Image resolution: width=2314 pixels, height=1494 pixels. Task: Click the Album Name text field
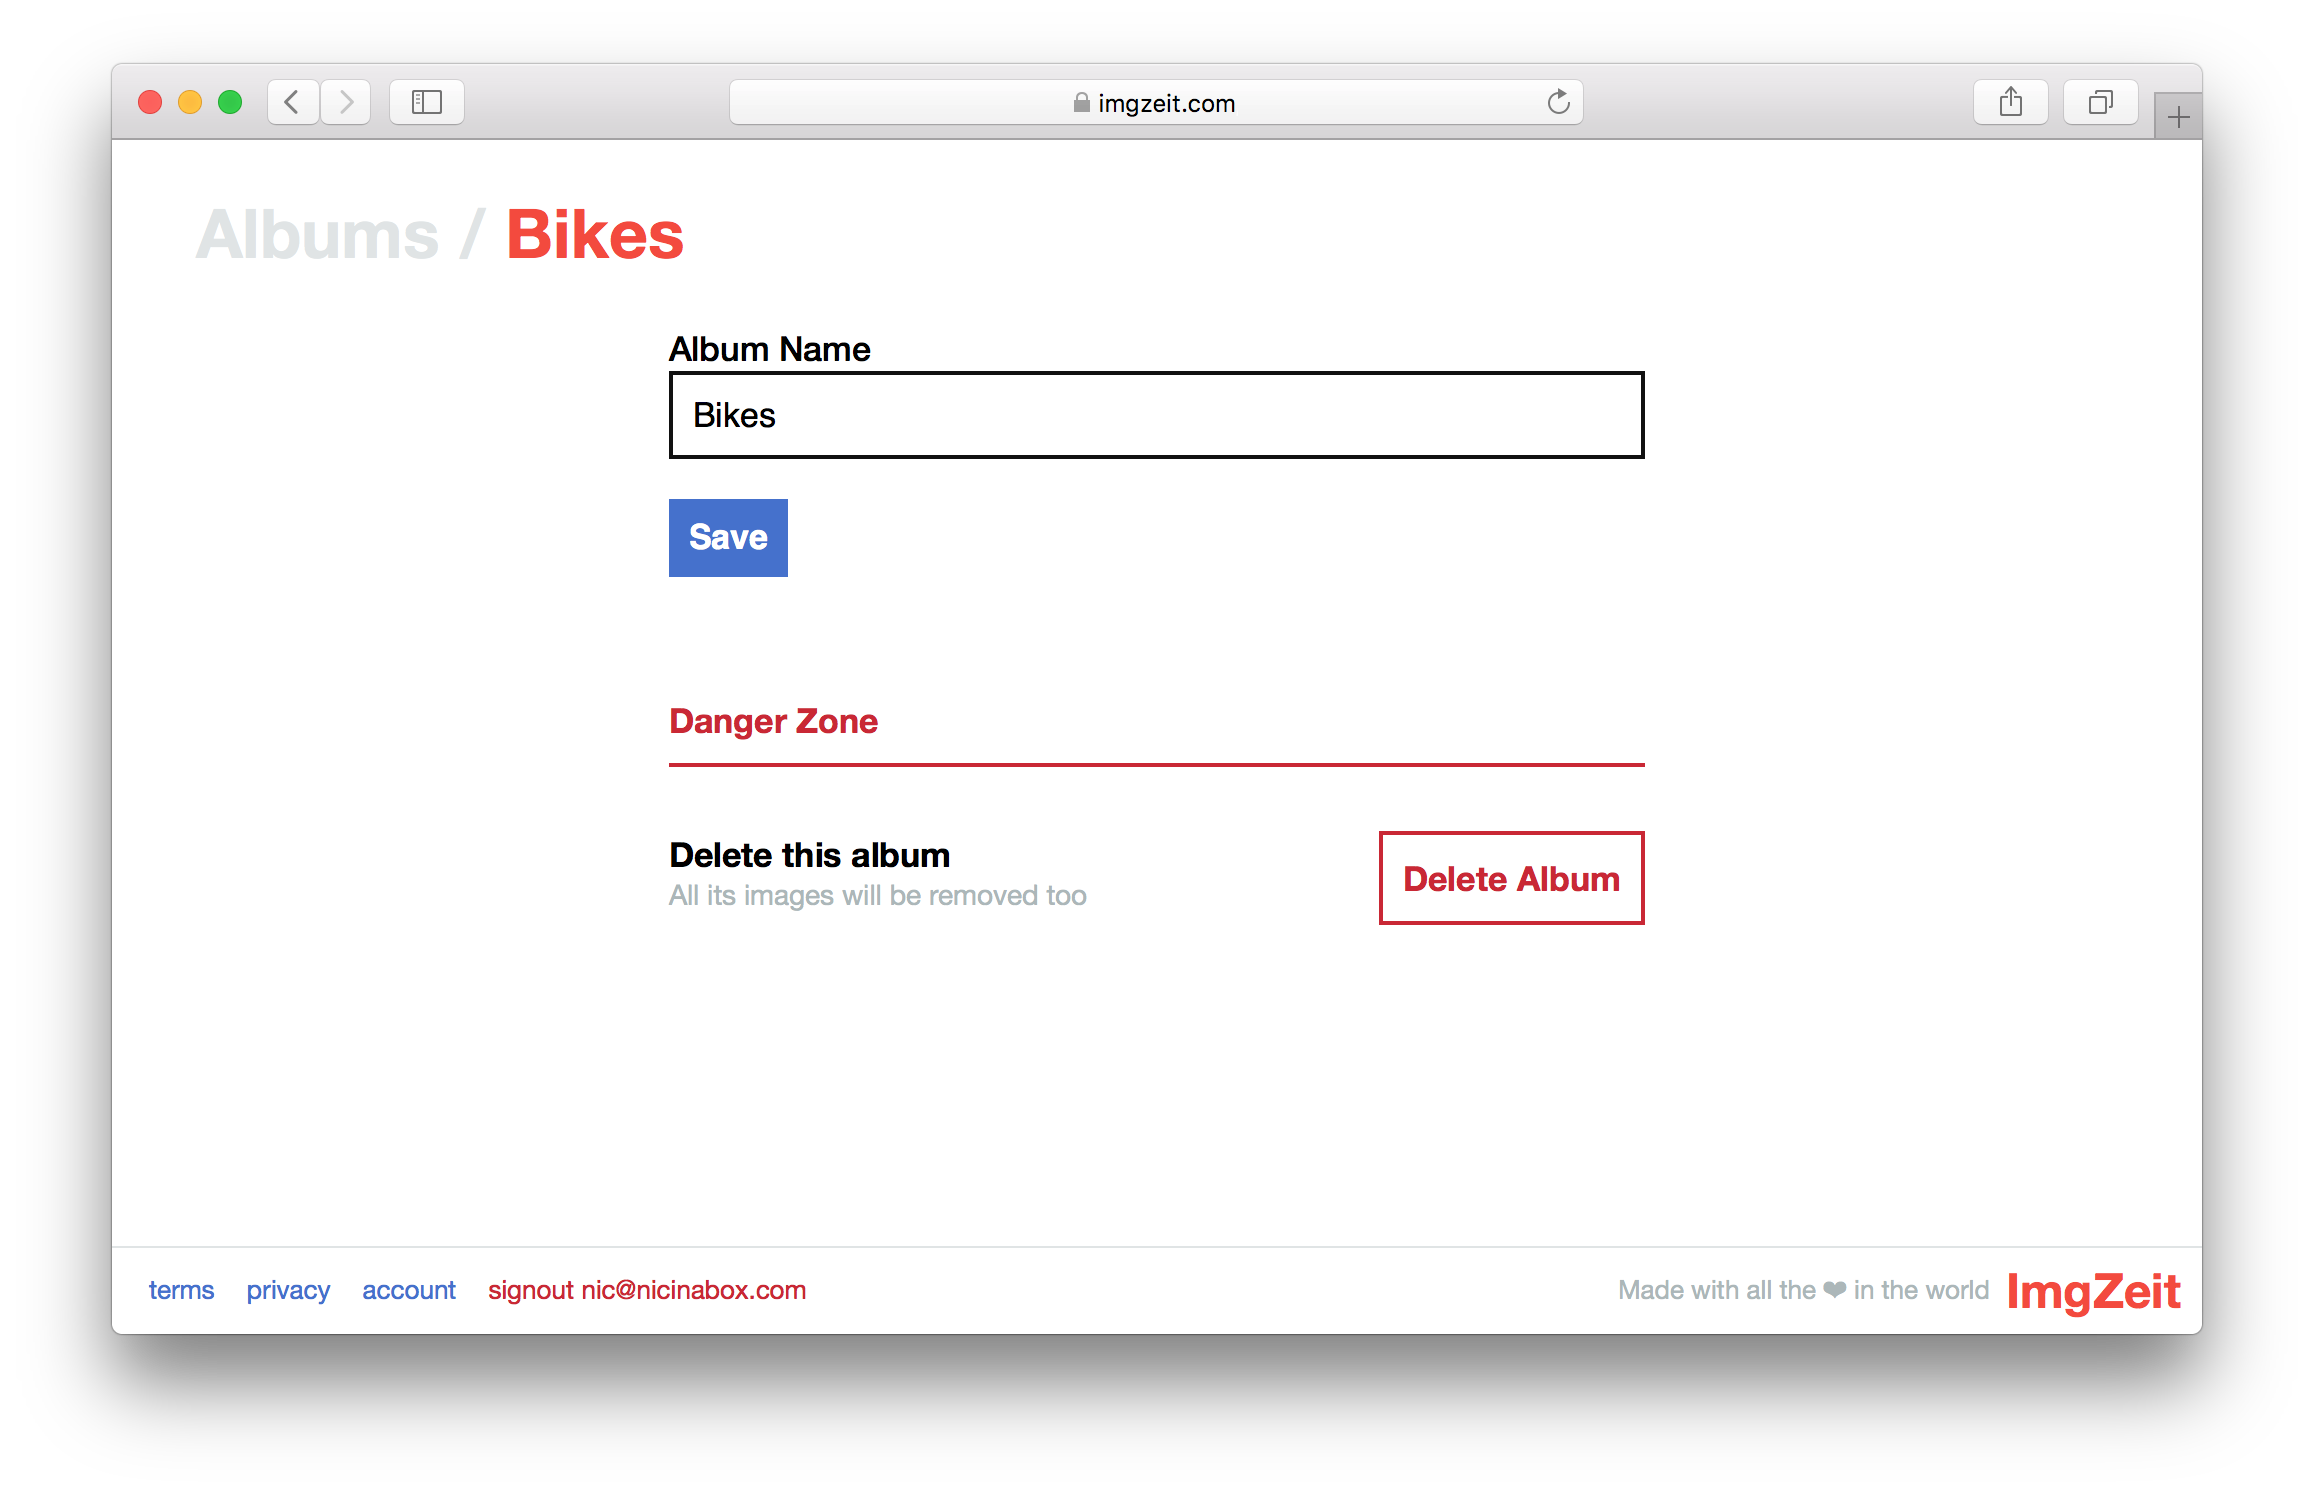pyautogui.click(x=1156, y=415)
